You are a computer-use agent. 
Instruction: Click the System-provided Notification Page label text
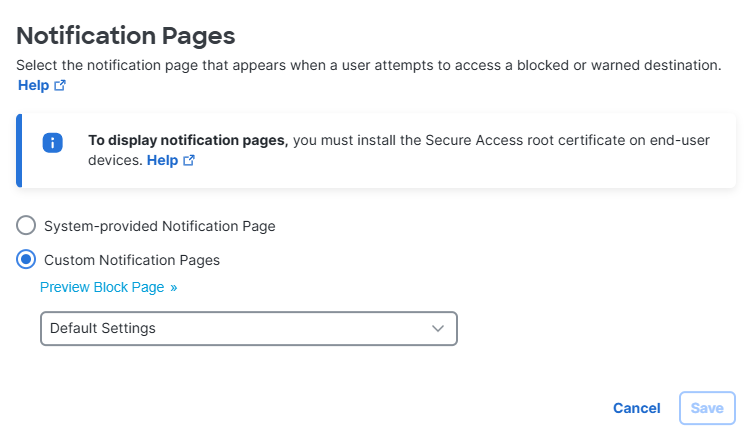tap(160, 226)
